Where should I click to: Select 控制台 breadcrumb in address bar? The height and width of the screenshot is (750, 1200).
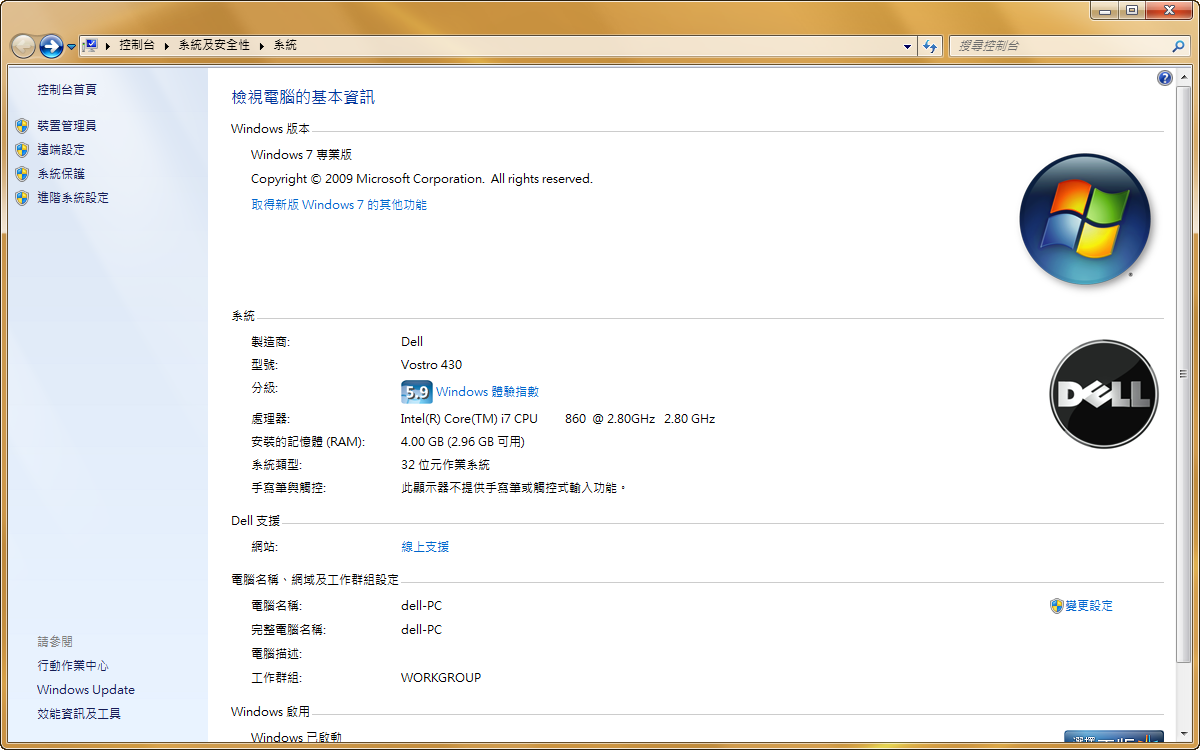coord(136,46)
